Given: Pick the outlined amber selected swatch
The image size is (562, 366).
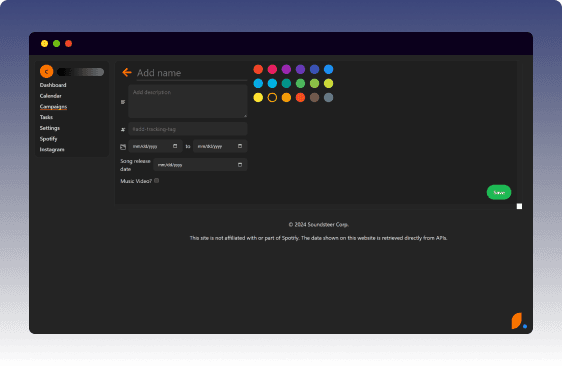Looking at the screenshot, I should tap(272, 98).
